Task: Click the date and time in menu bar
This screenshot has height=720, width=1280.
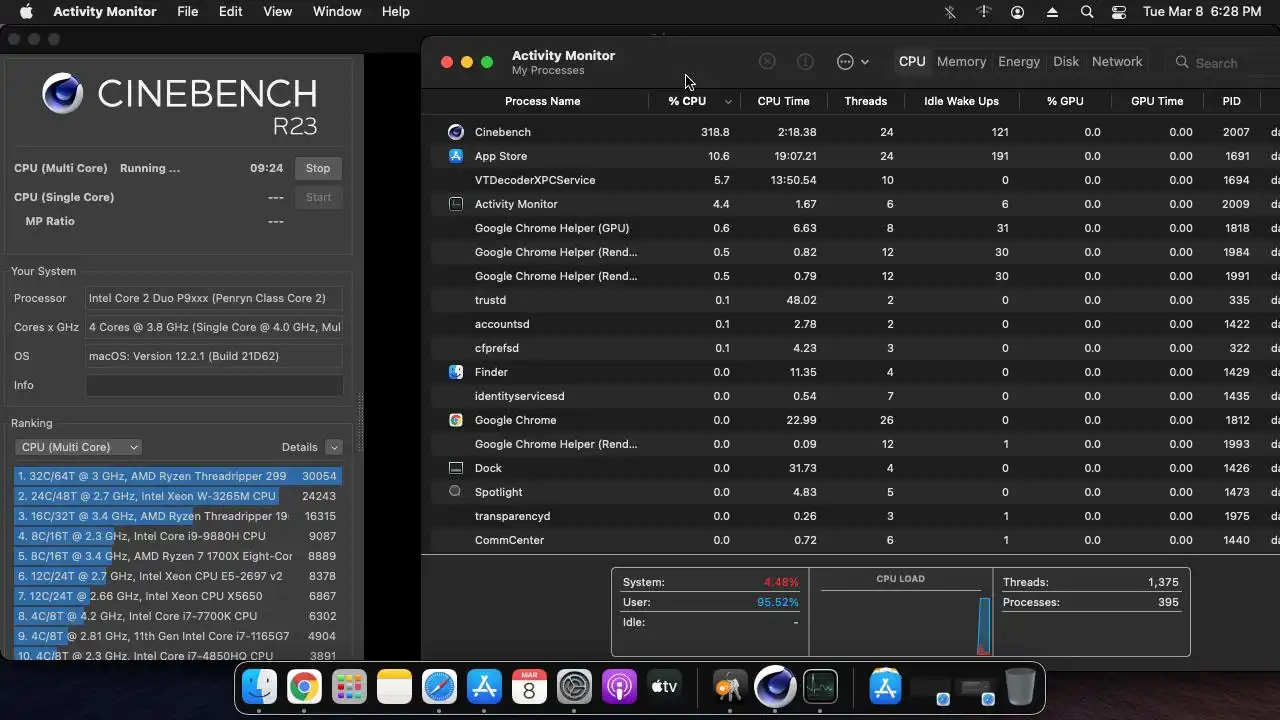Action: [1202, 12]
